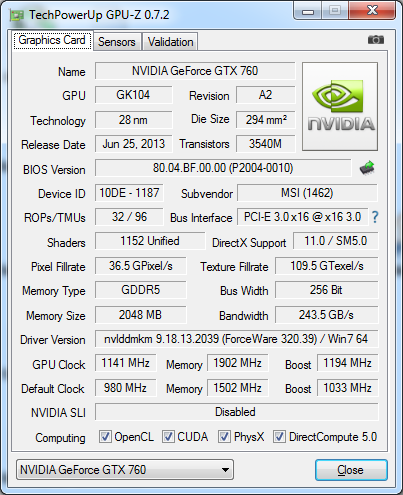The width and height of the screenshot is (403, 495).
Task: Click the Name field NVIDIA GeForce GTX 760
Action: coord(195,71)
